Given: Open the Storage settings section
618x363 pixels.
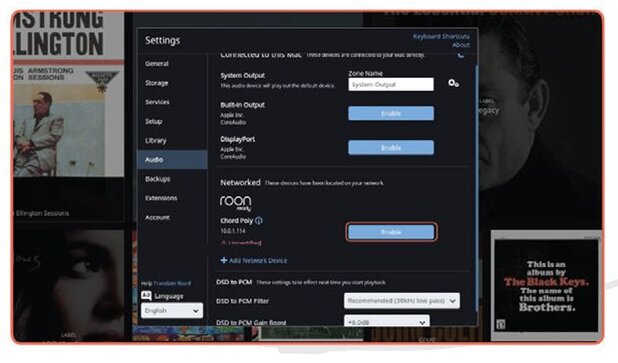Looking at the screenshot, I should point(157,83).
